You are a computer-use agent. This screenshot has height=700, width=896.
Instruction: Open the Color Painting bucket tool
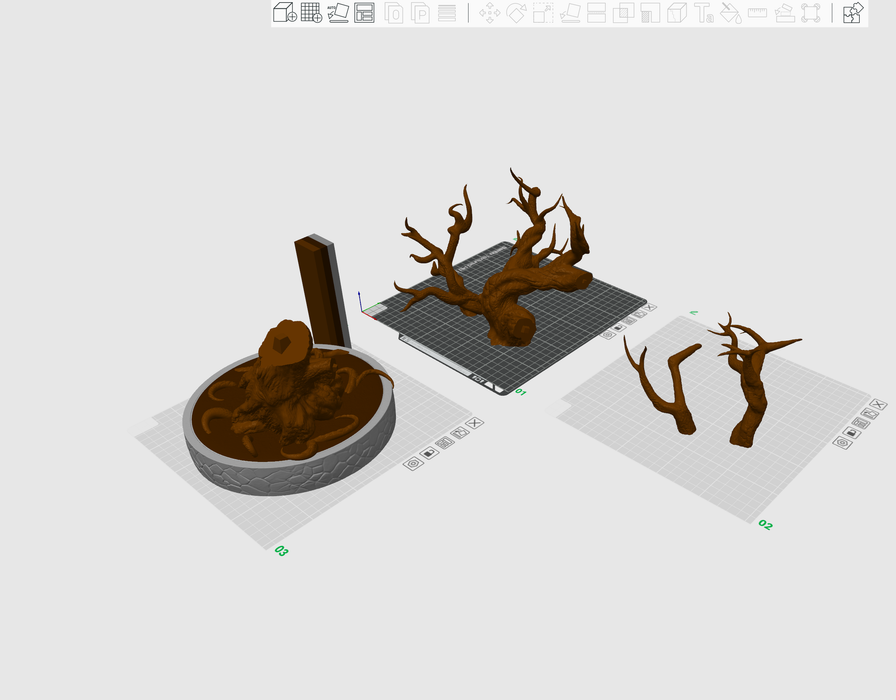click(x=731, y=13)
